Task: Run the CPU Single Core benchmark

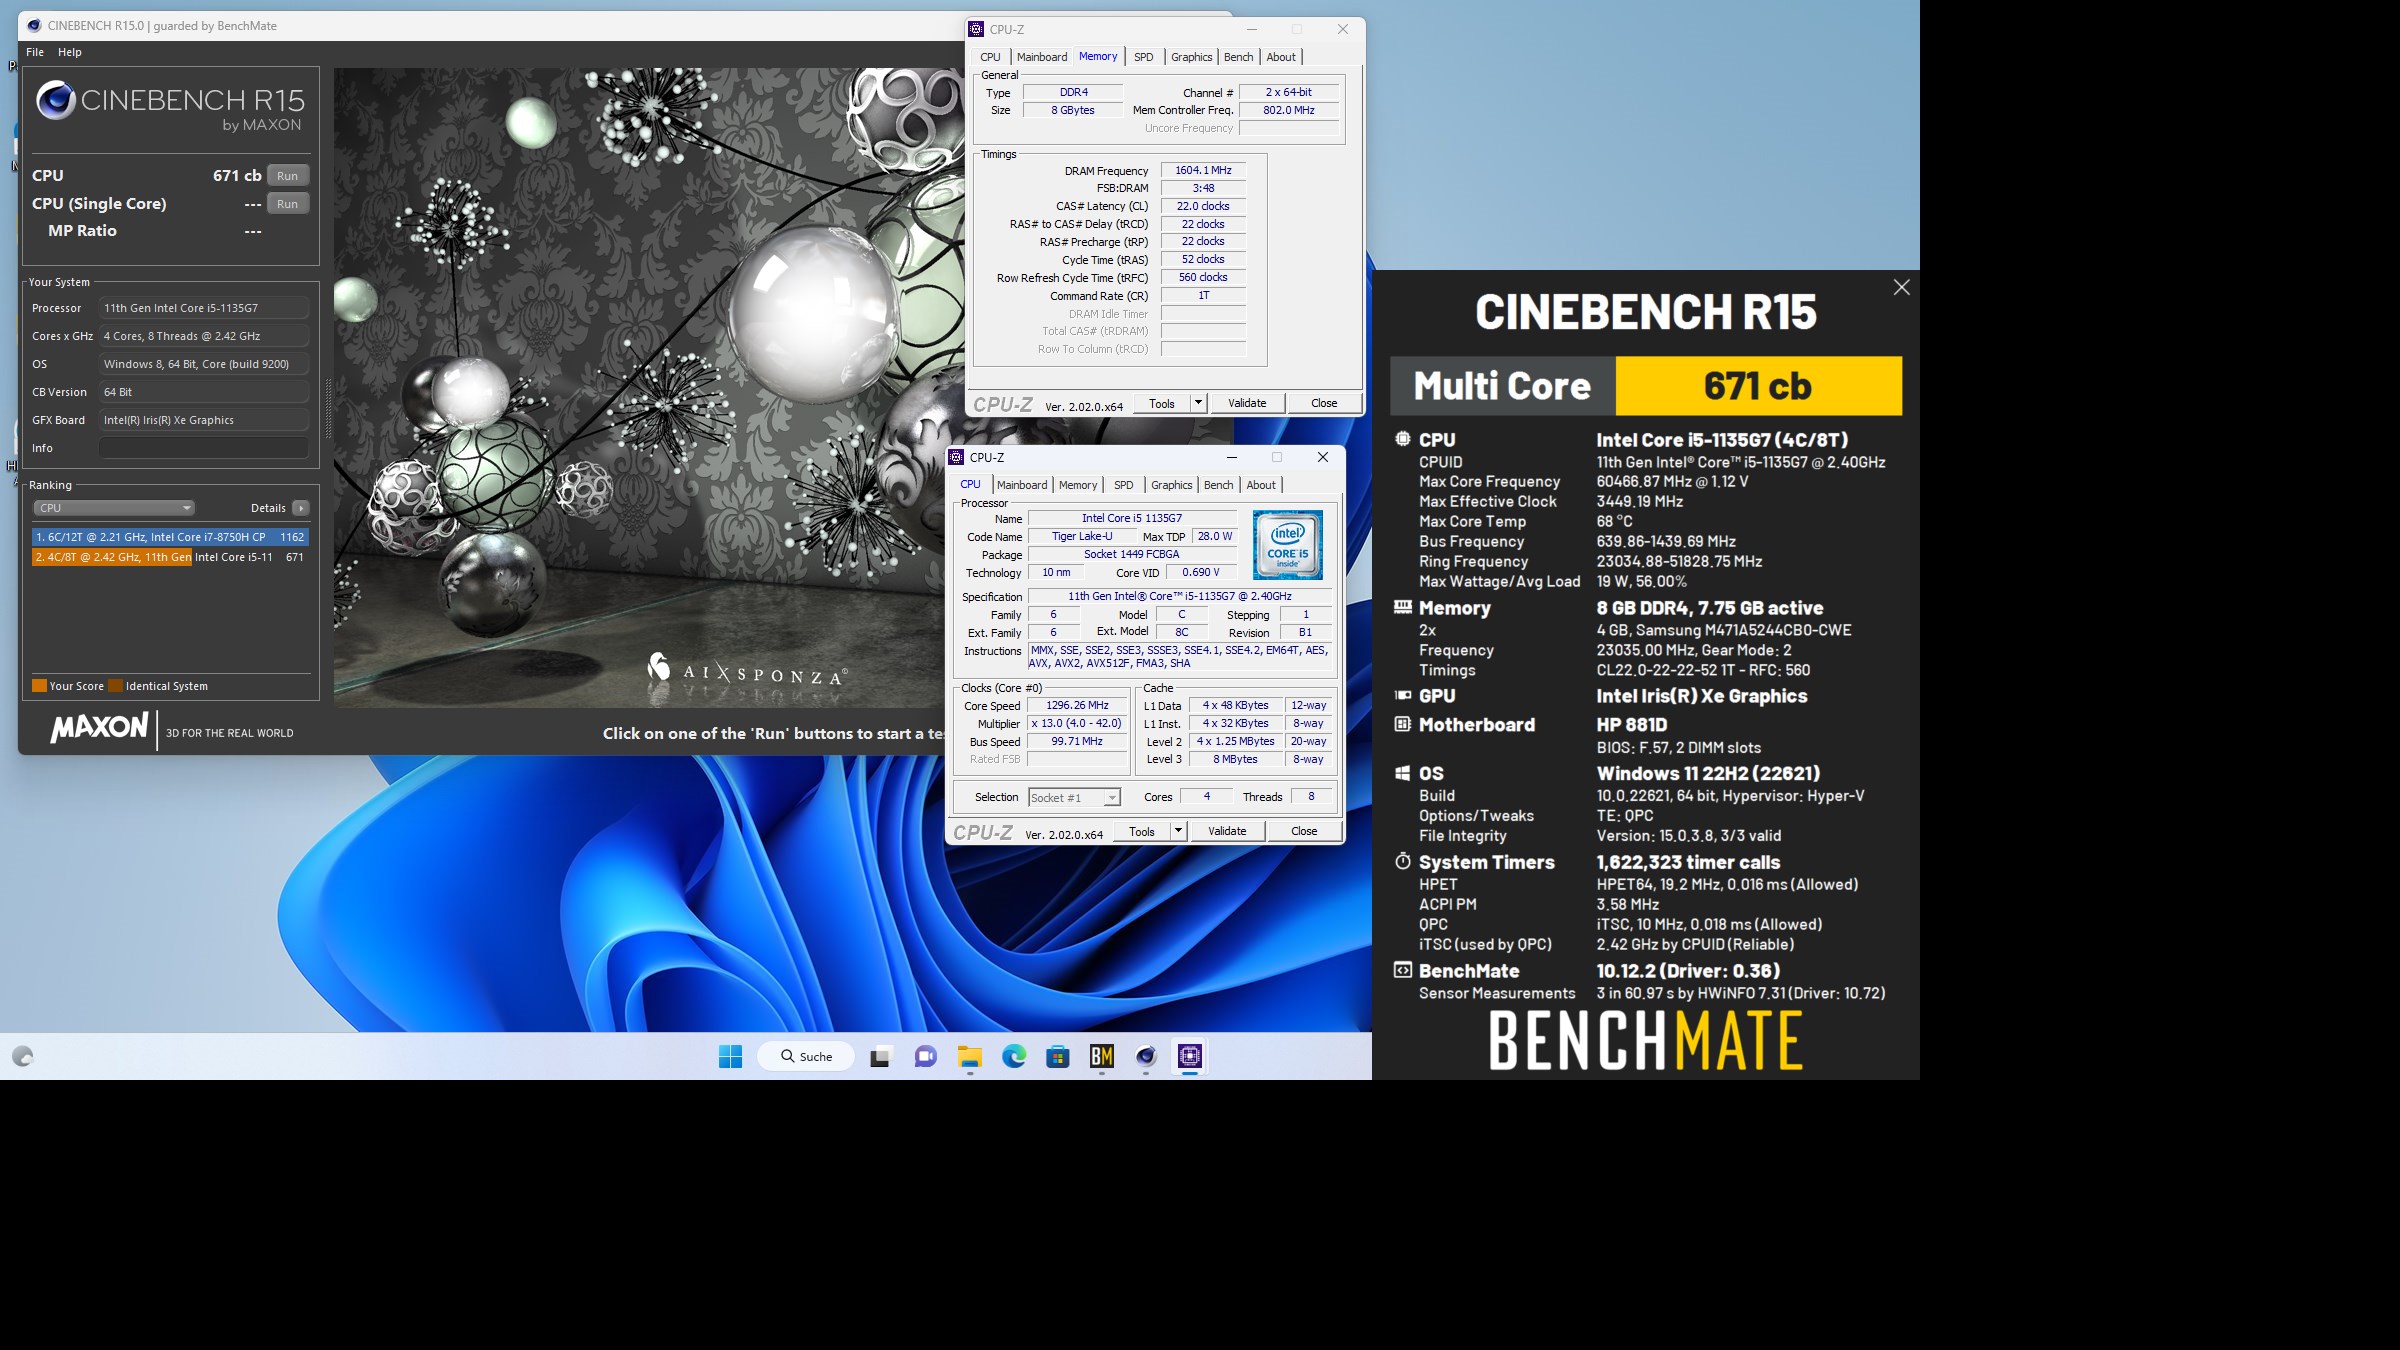Action: coord(288,204)
